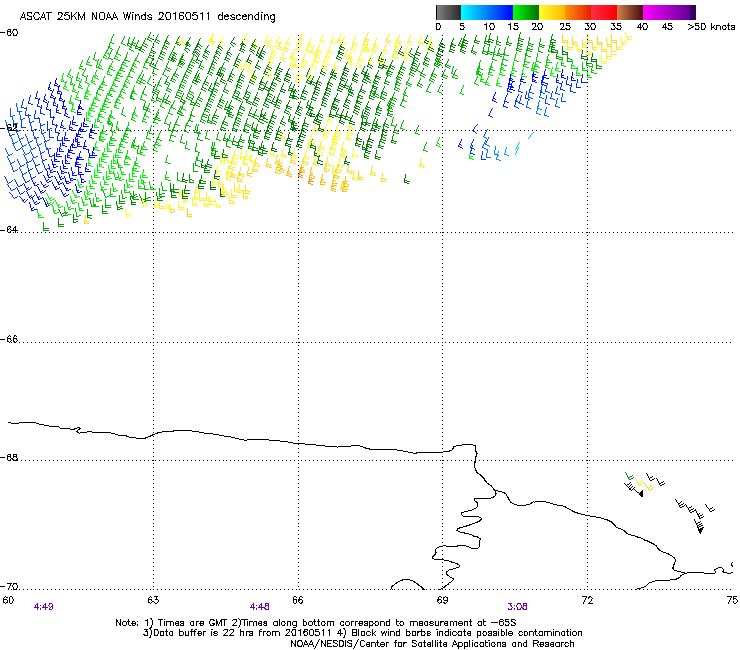Click latitude axis label '-68'
This screenshot has width=740, height=650.
pyautogui.click(x=9, y=457)
